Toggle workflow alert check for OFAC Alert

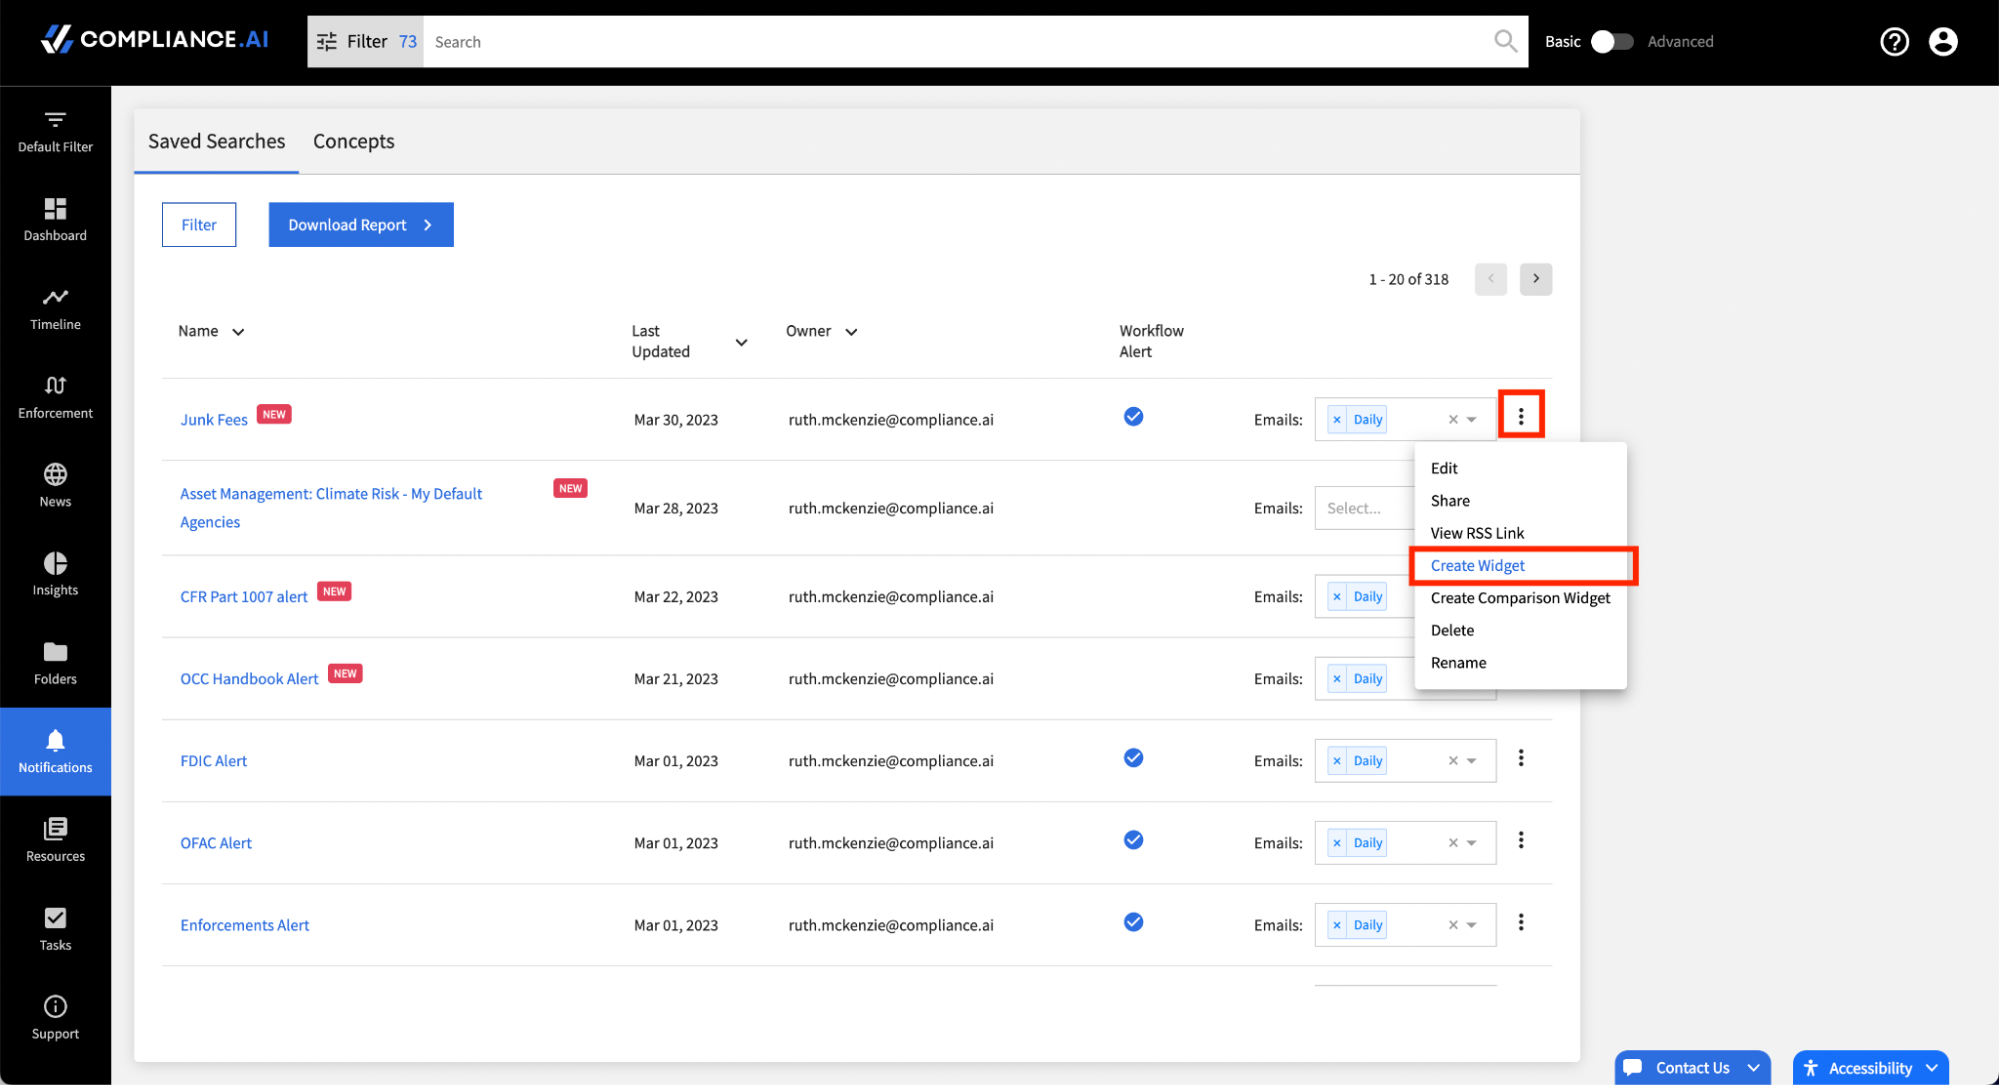(1133, 840)
